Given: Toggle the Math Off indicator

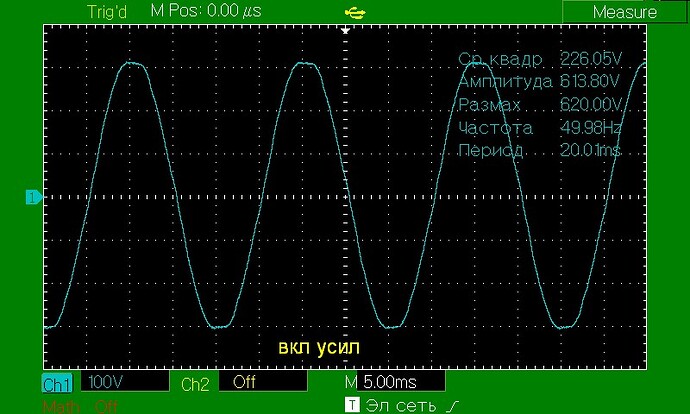Looking at the screenshot, I should point(80,407).
